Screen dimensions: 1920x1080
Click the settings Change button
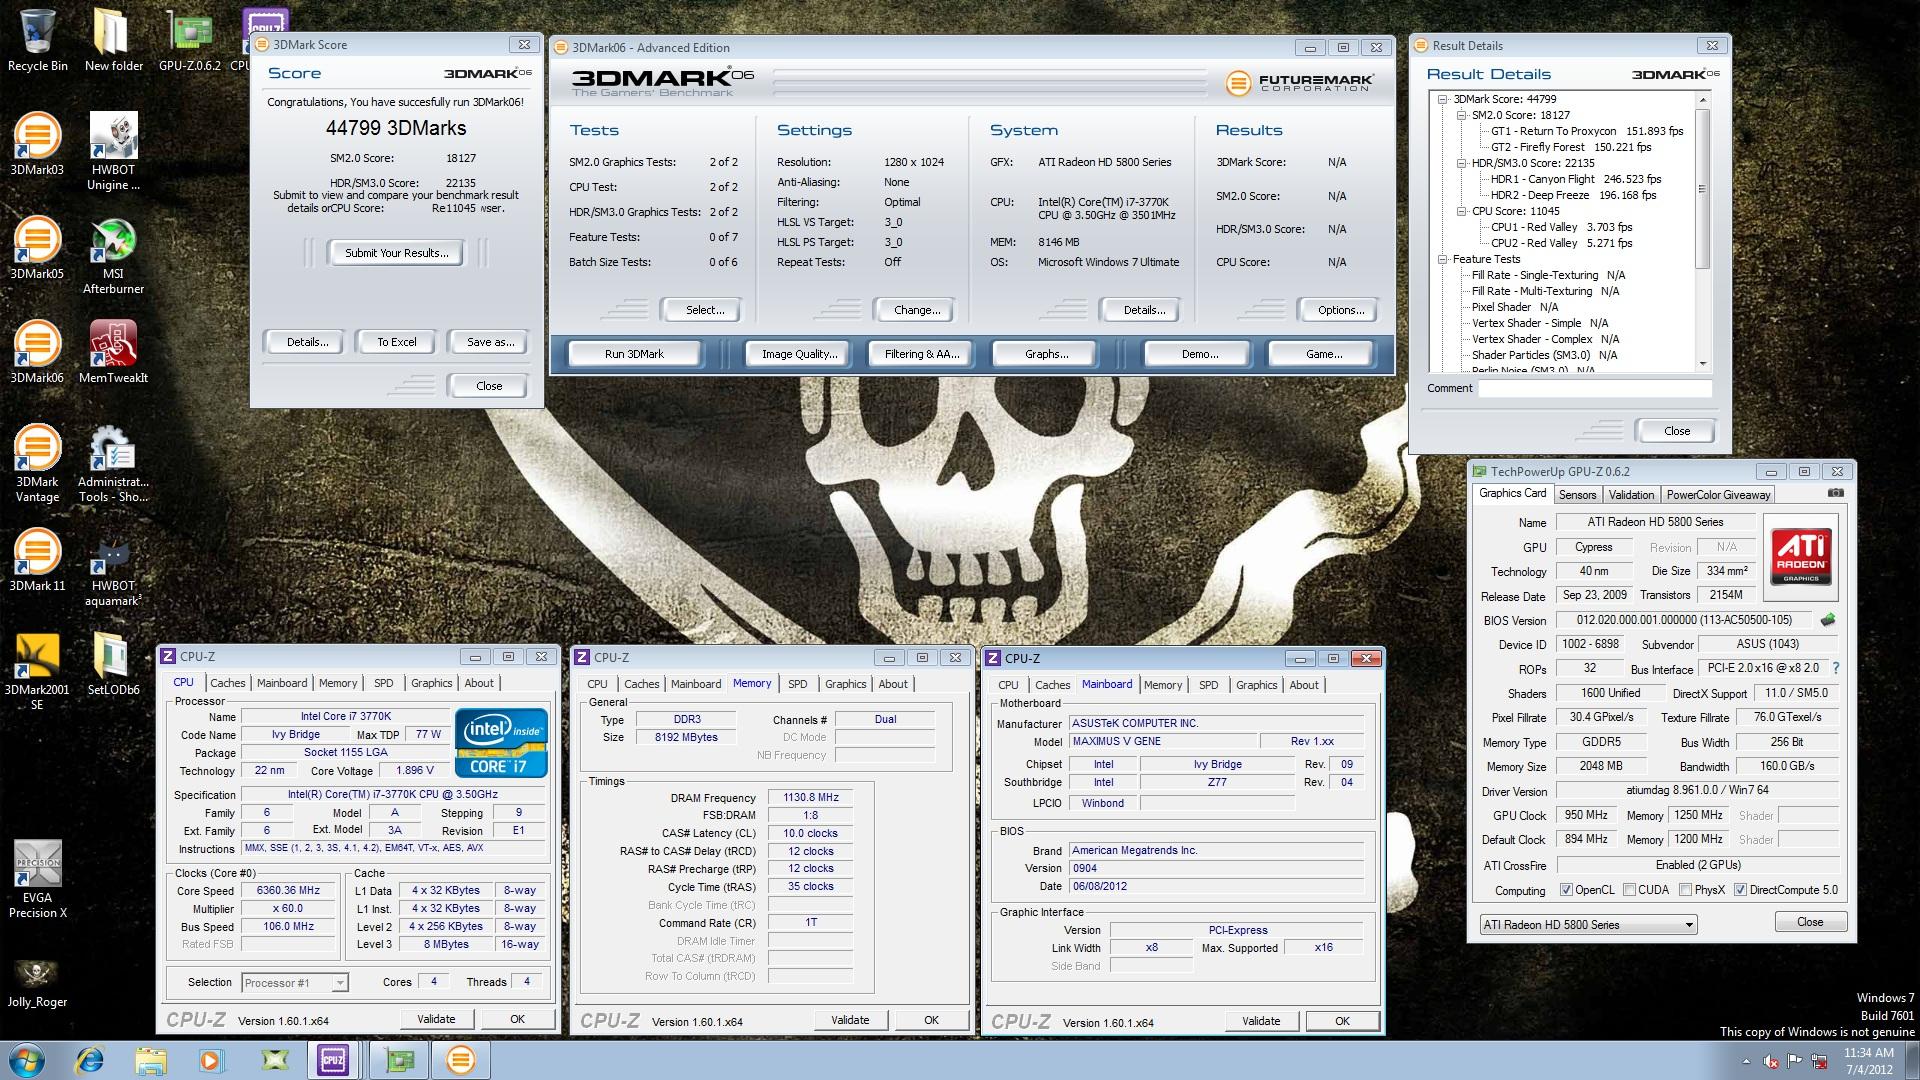coord(917,310)
